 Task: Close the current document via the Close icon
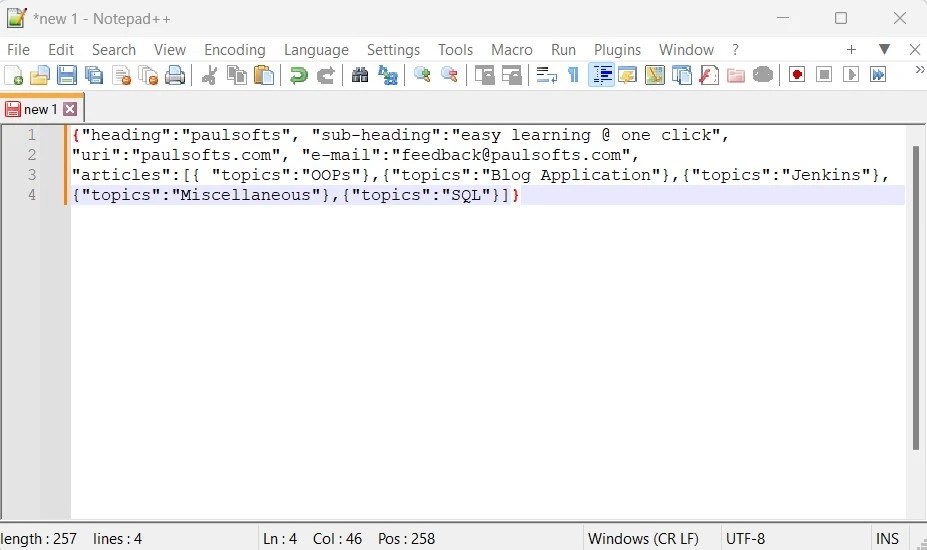tap(121, 75)
